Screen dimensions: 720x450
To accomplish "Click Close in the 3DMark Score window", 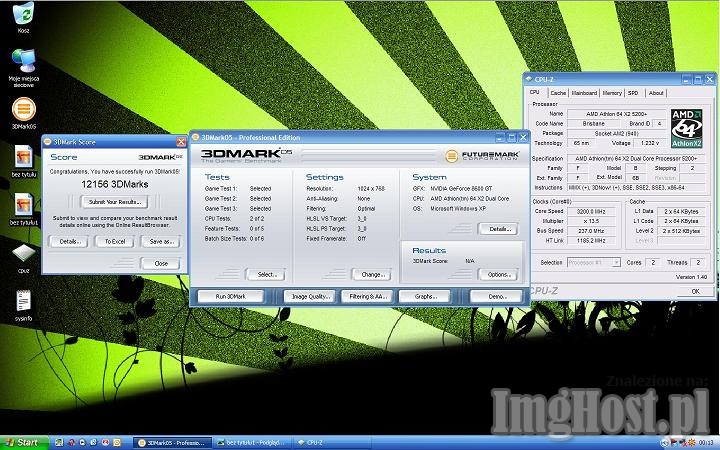I will click(161, 264).
